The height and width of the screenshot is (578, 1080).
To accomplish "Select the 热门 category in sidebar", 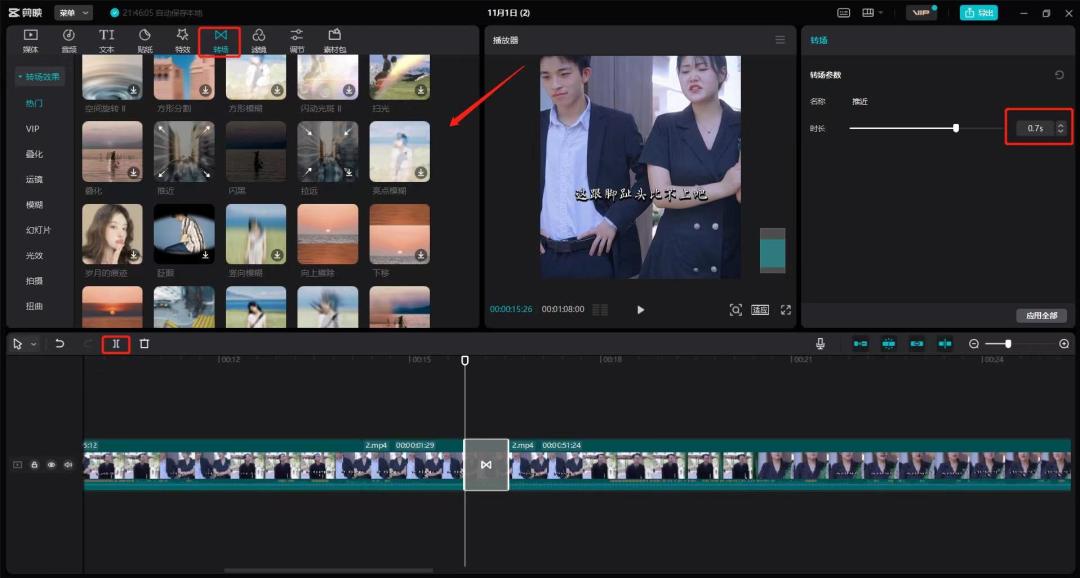I will click(34, 103).
